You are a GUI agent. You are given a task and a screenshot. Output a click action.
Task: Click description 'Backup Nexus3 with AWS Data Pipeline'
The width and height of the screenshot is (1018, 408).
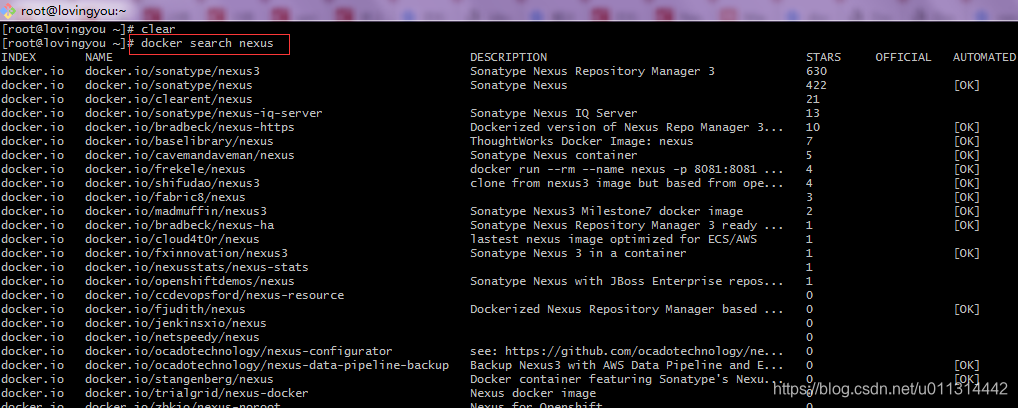pyautogui.click(x=627, y=365)
